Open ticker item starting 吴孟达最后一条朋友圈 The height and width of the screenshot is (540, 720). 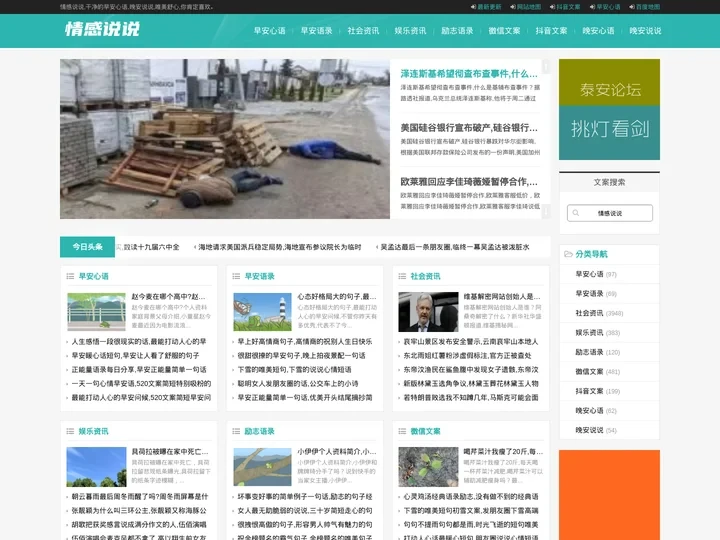click(455, 247)
